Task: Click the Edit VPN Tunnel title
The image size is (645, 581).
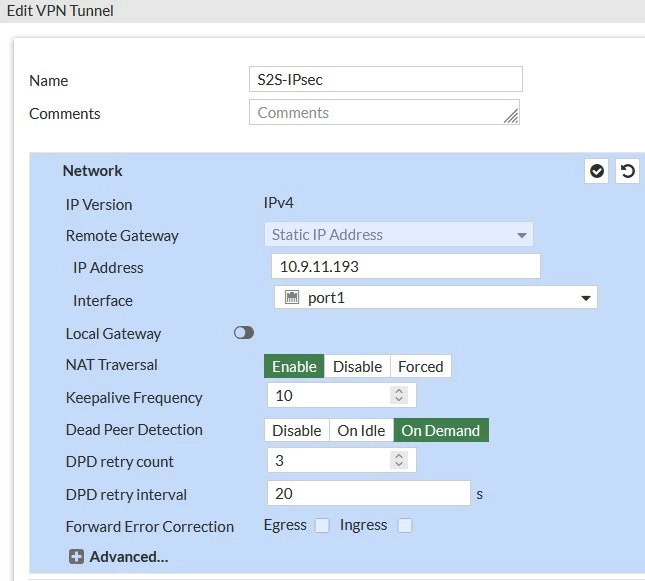Action: tap(60, 11)
